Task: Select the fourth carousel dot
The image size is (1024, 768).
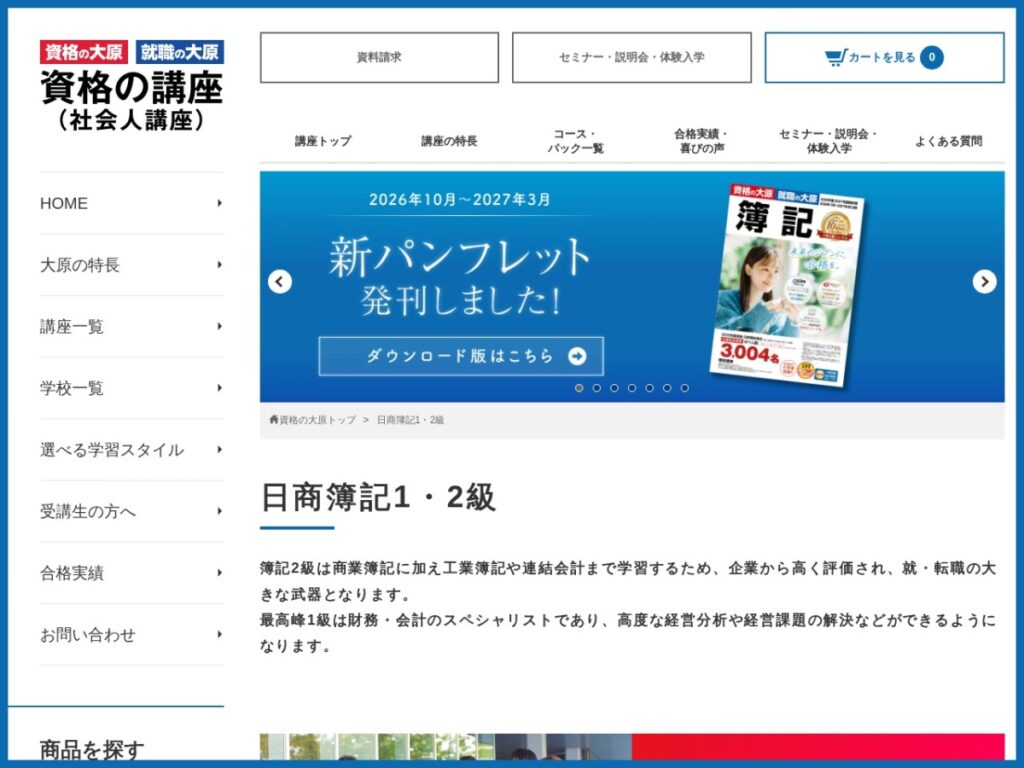Action: pyautogui.click(x=632, y=388)
